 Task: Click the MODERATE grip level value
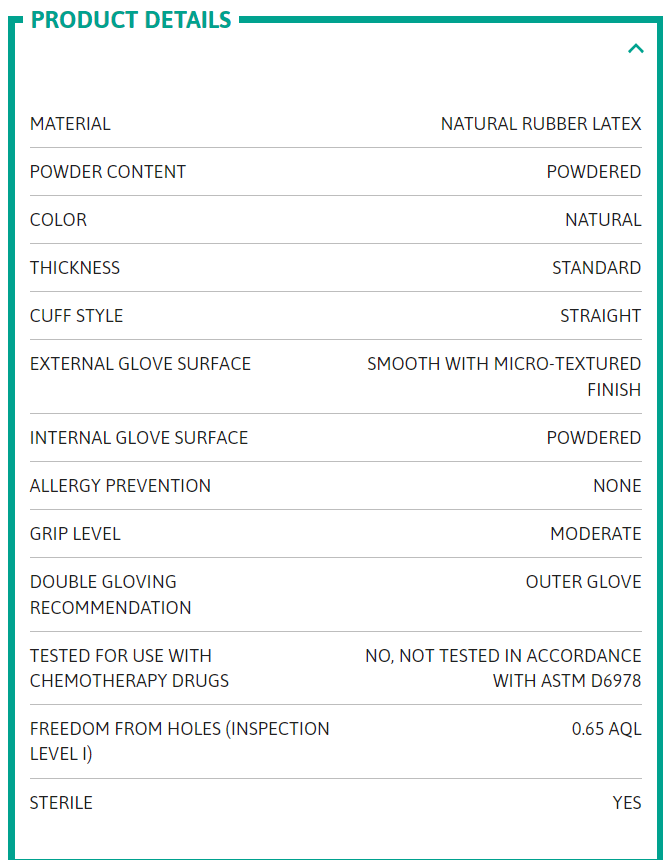596,534
